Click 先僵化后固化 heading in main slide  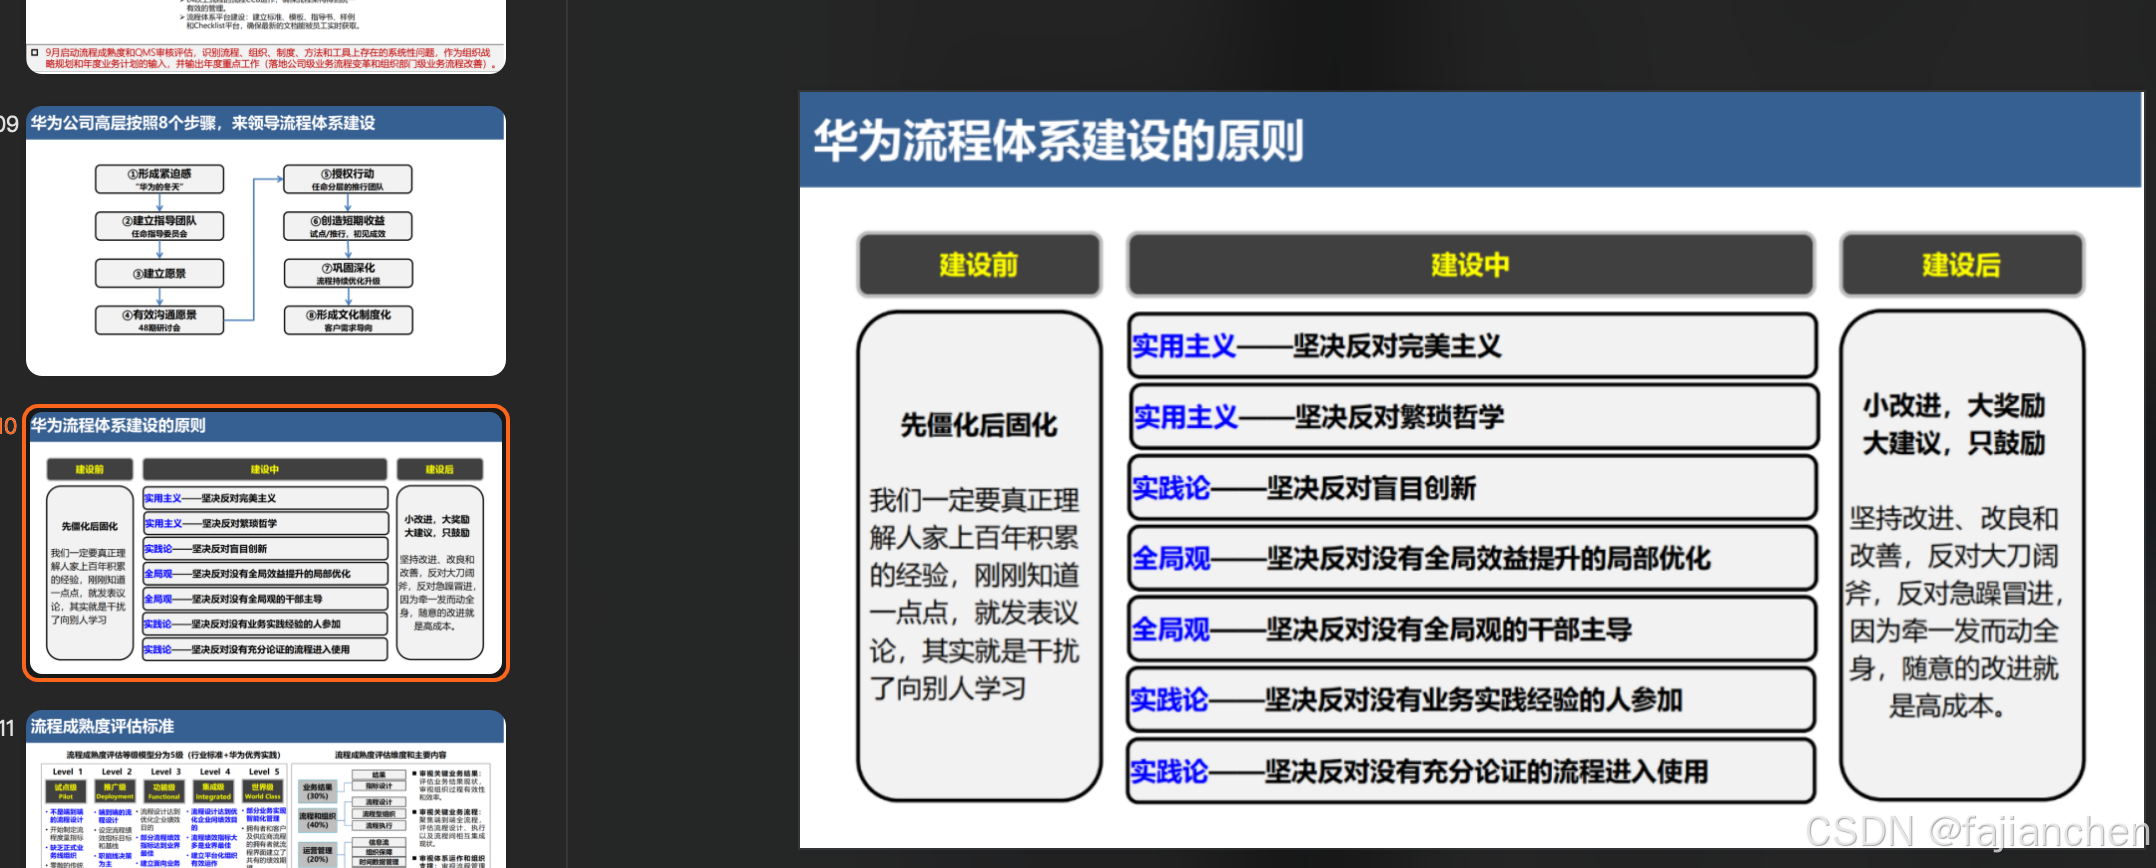coord(979,425)
